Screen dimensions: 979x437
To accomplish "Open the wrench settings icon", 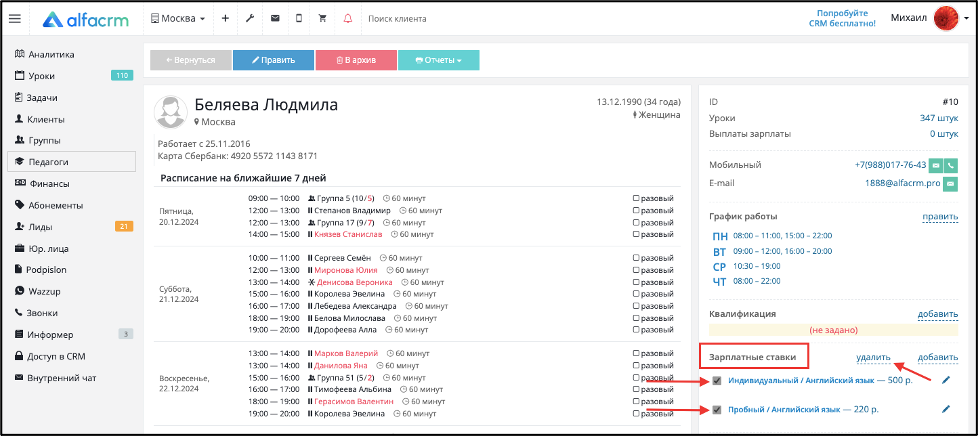I will point(250,19).
